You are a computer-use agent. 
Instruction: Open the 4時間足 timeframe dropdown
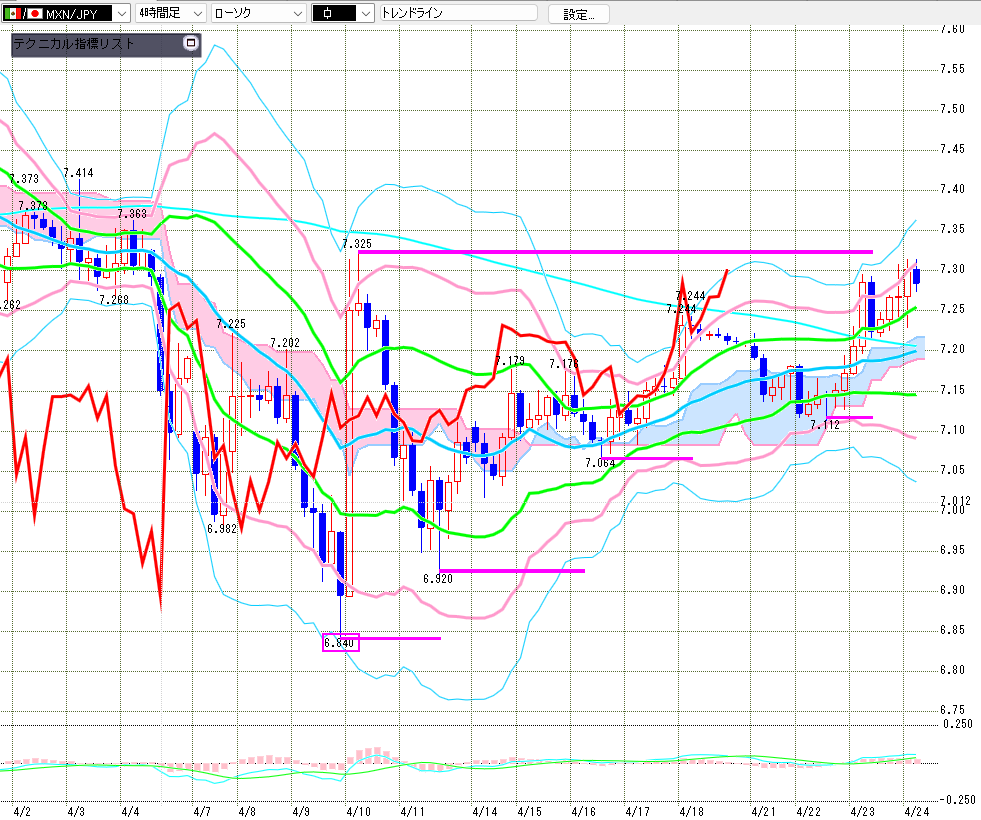click(x=171, y=13)
